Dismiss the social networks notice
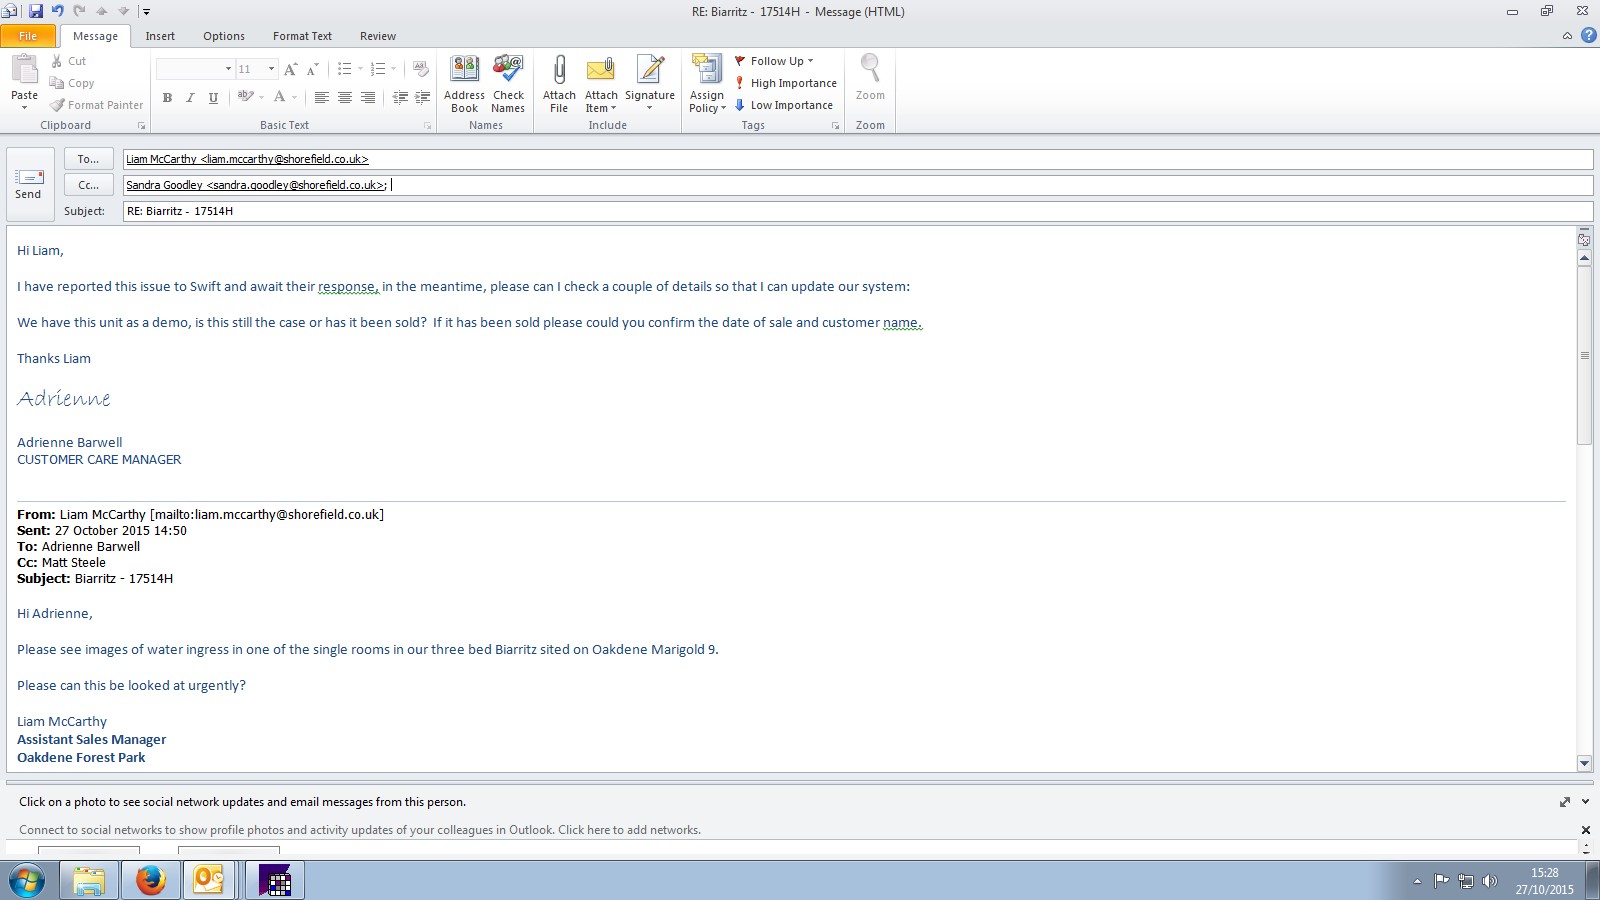The image size is (1600, 900). pyautogui.click(x=1585, y=830)
